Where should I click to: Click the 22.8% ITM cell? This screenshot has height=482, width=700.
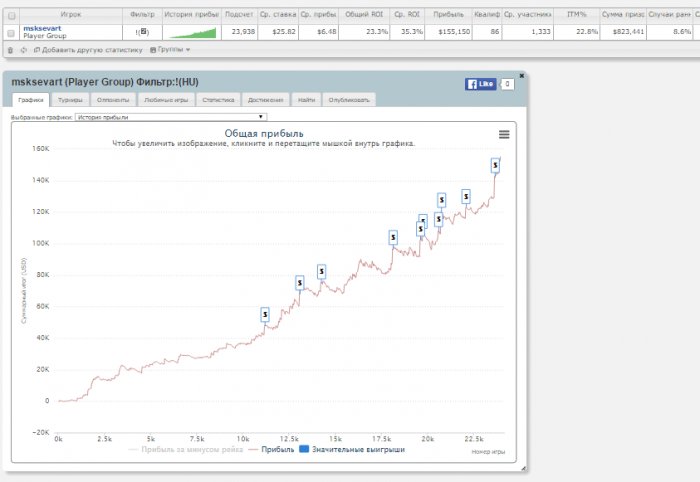coord(576,32)
